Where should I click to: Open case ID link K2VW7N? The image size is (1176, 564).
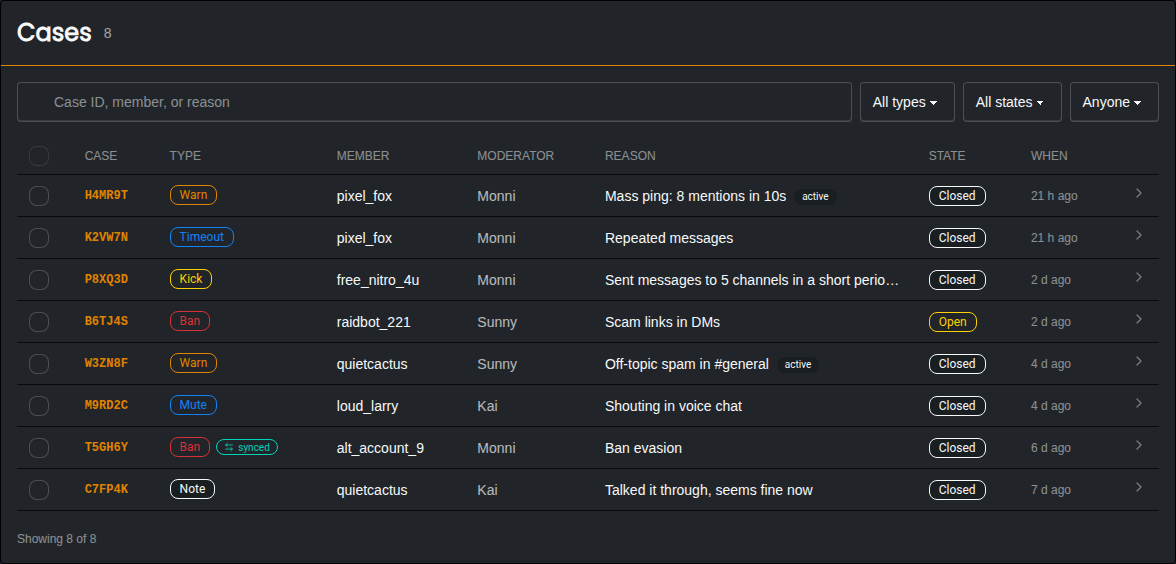pyautogui.click(x=106, y=237)
